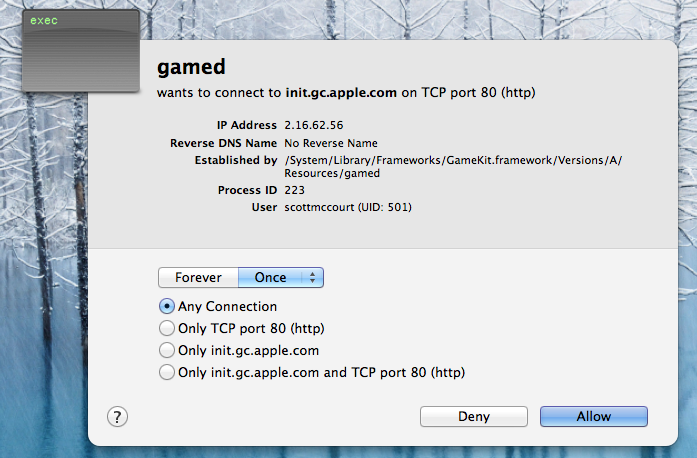
Task: Click the Reverse DNS Name label
Action: (x=224, y=143)
